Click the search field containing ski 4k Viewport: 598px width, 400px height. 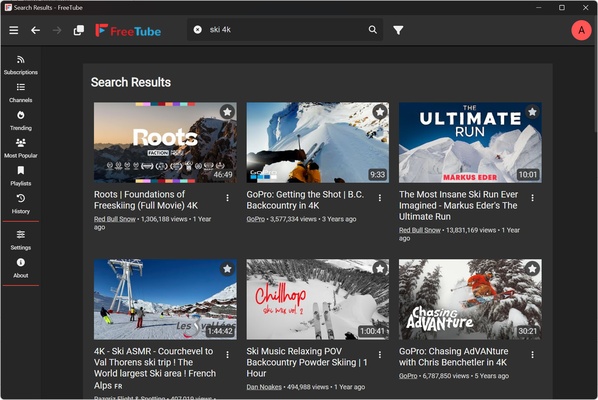click(285, 29)
